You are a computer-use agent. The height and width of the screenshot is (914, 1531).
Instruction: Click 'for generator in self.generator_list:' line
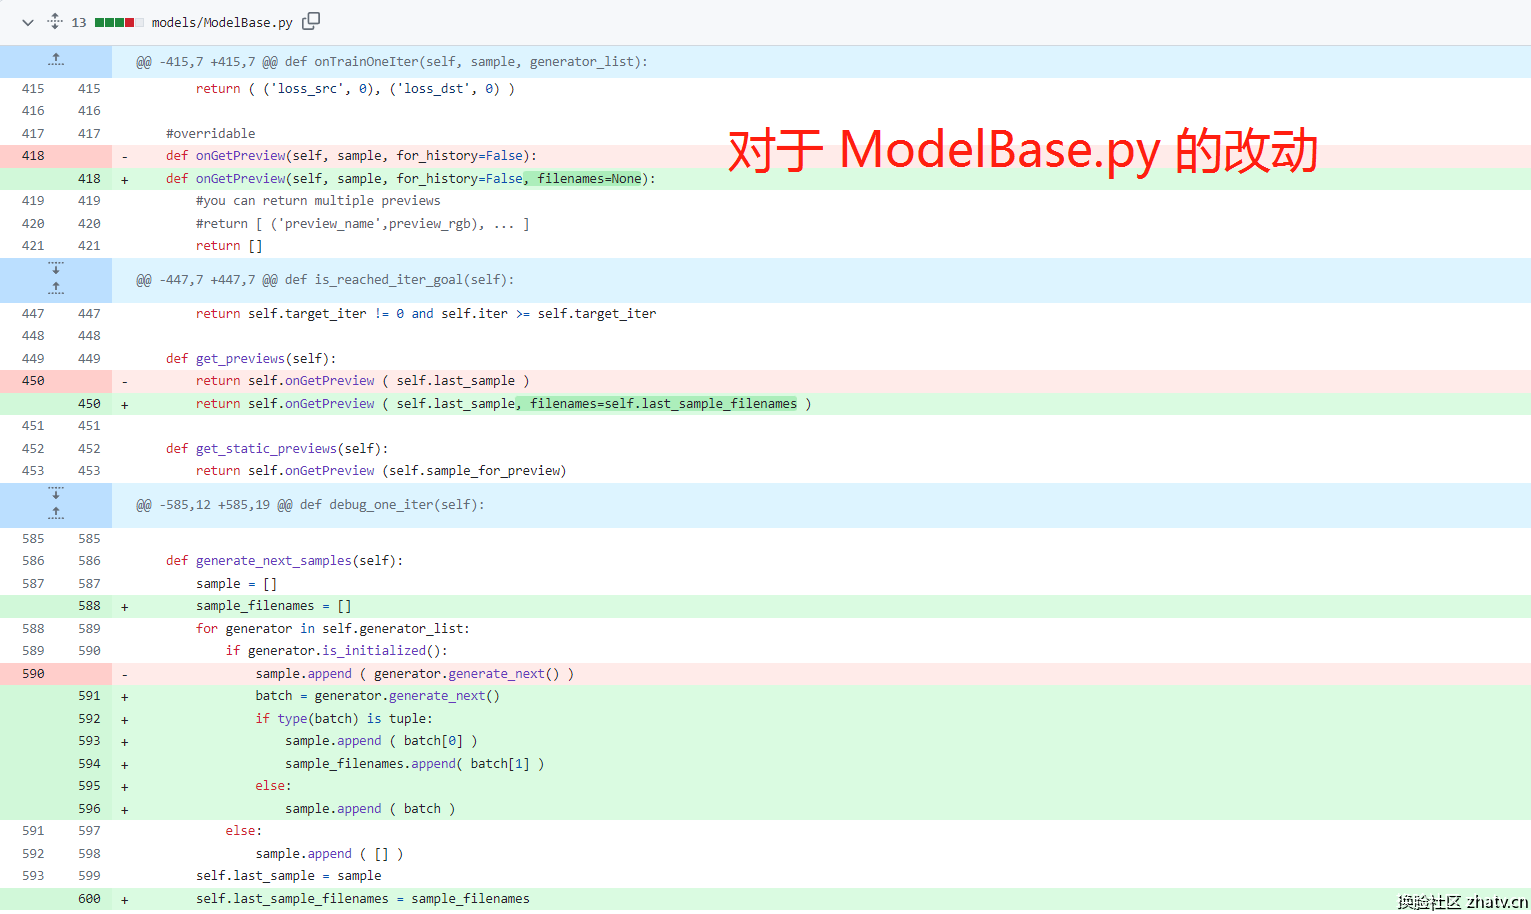tap(333, 629)
